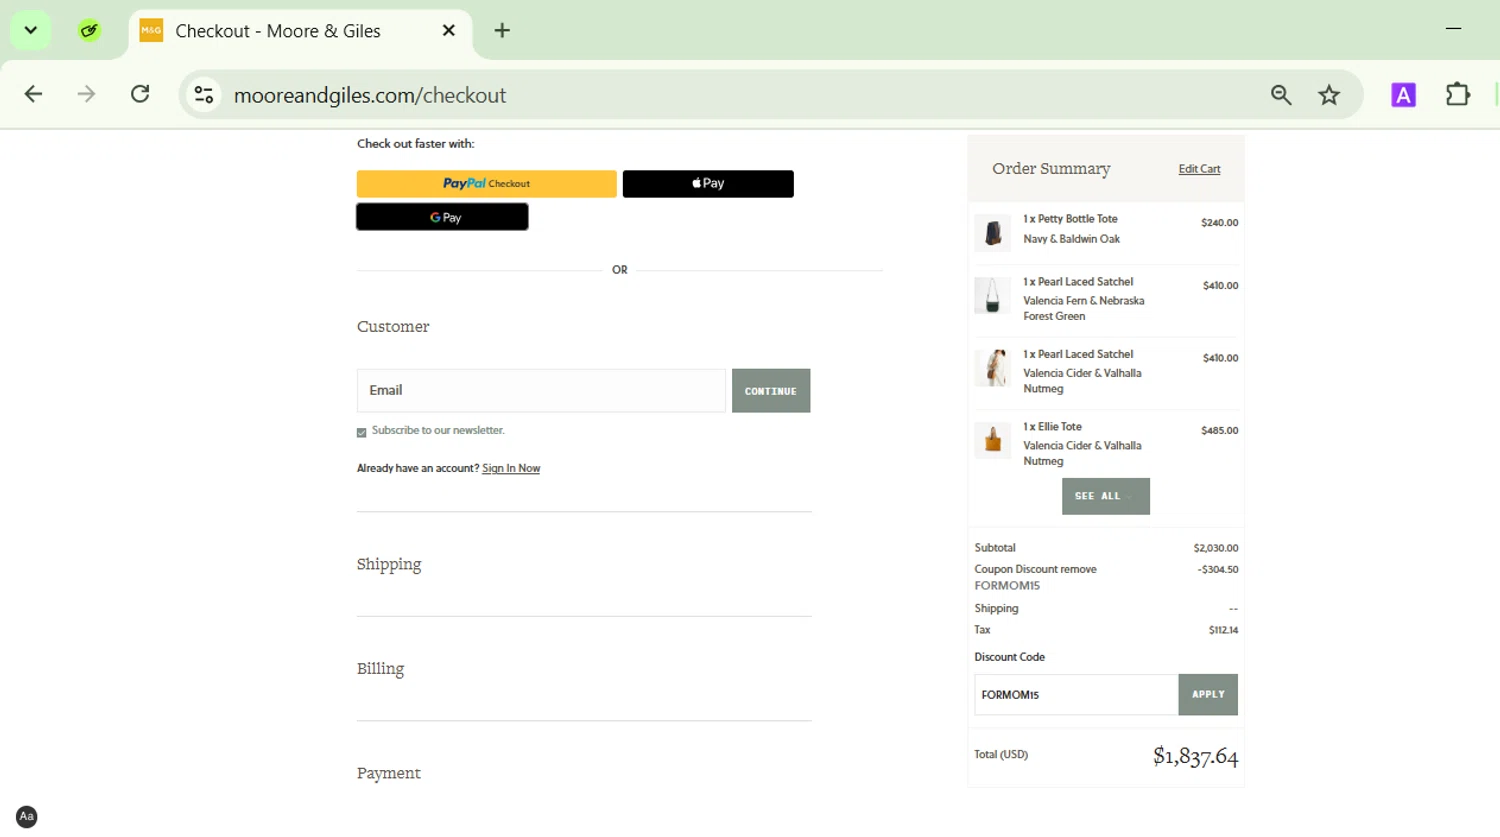1500x837 pixels.
Task: Select the Cider Pearl Laced Satchel thumbnail
Action: tap(993, 368)
